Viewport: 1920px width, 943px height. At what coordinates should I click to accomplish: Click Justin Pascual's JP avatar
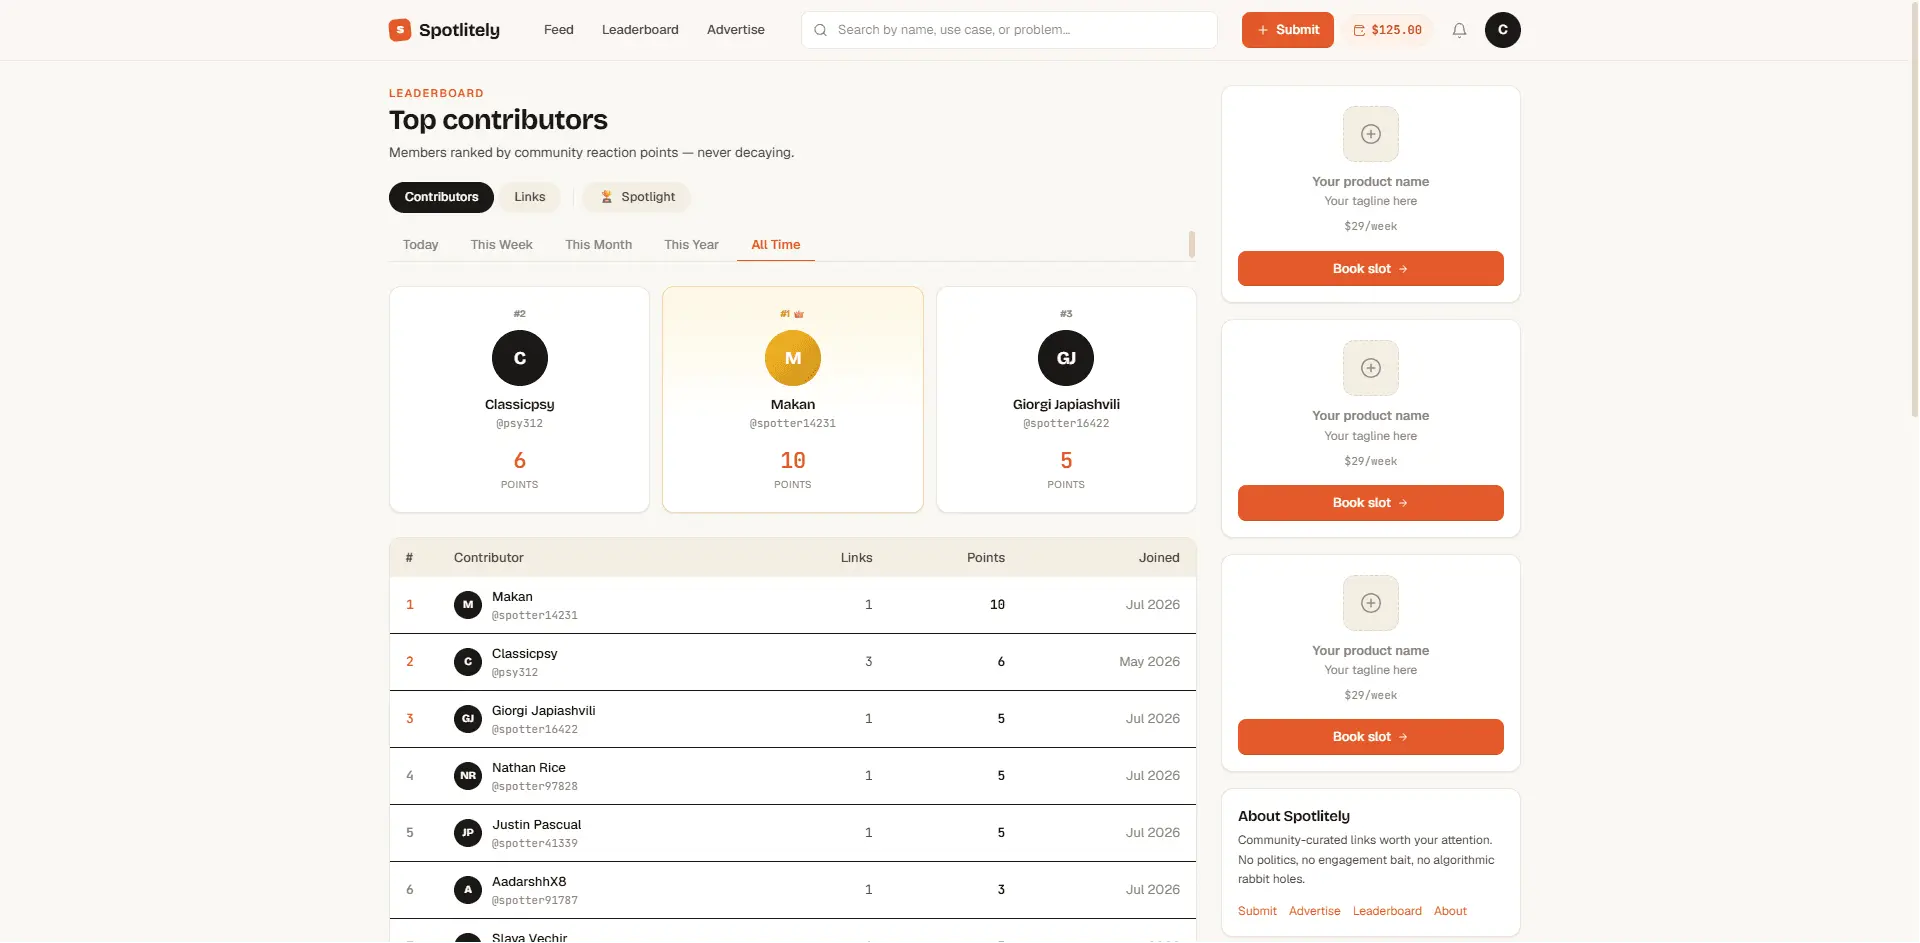tap(468, 833)
